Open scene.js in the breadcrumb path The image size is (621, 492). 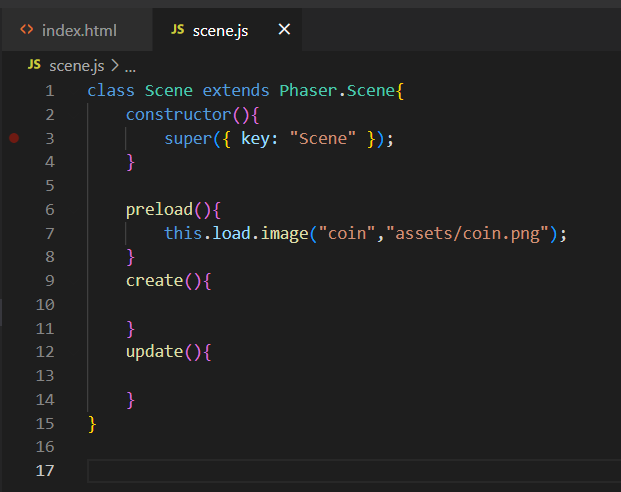point(77,66)
